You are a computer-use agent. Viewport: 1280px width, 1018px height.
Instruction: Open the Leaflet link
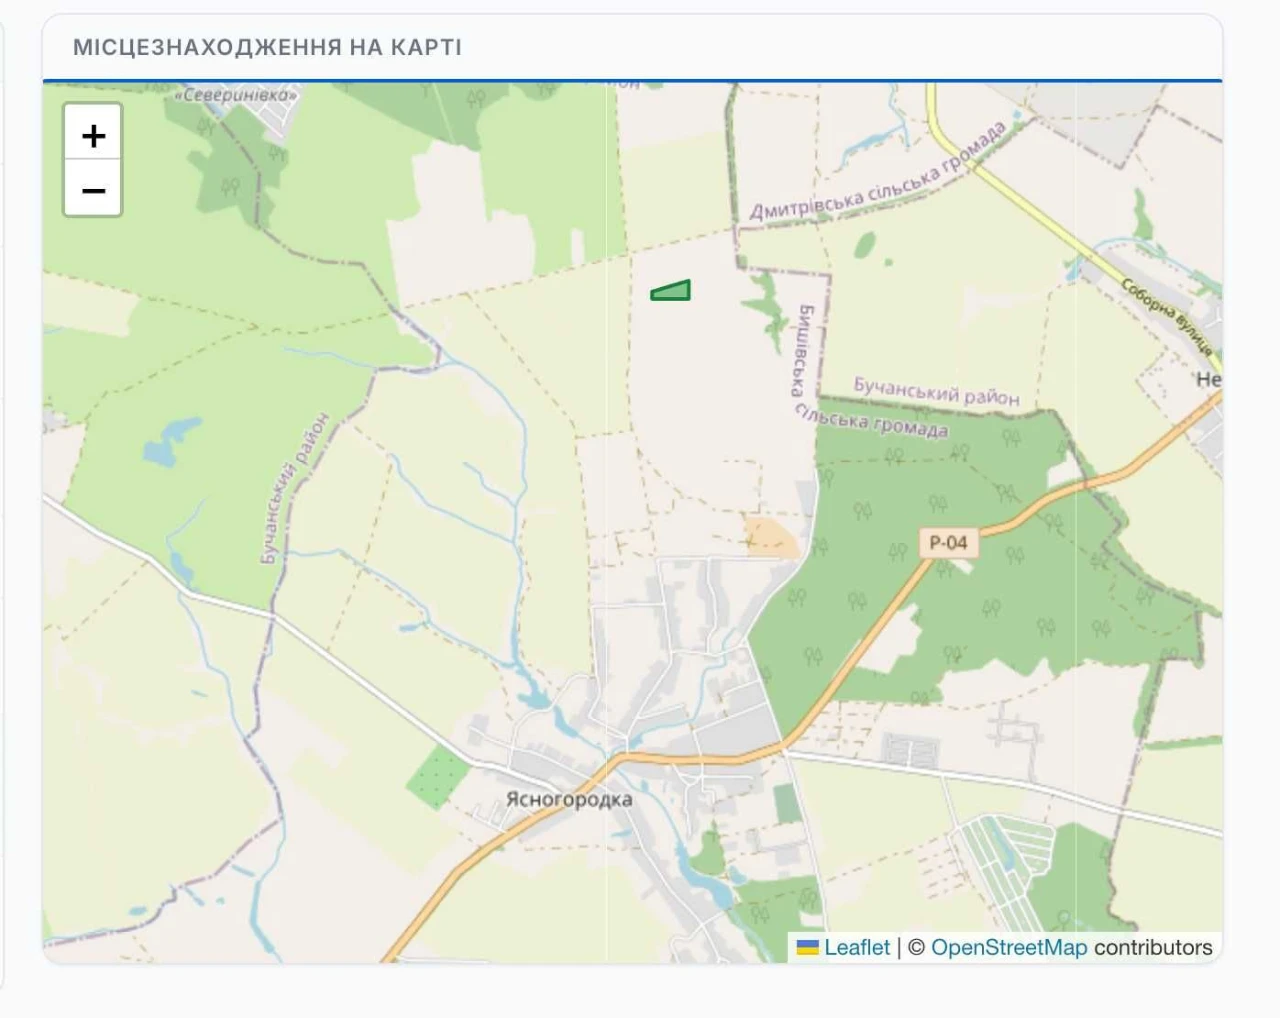click(x=856, y=947)
